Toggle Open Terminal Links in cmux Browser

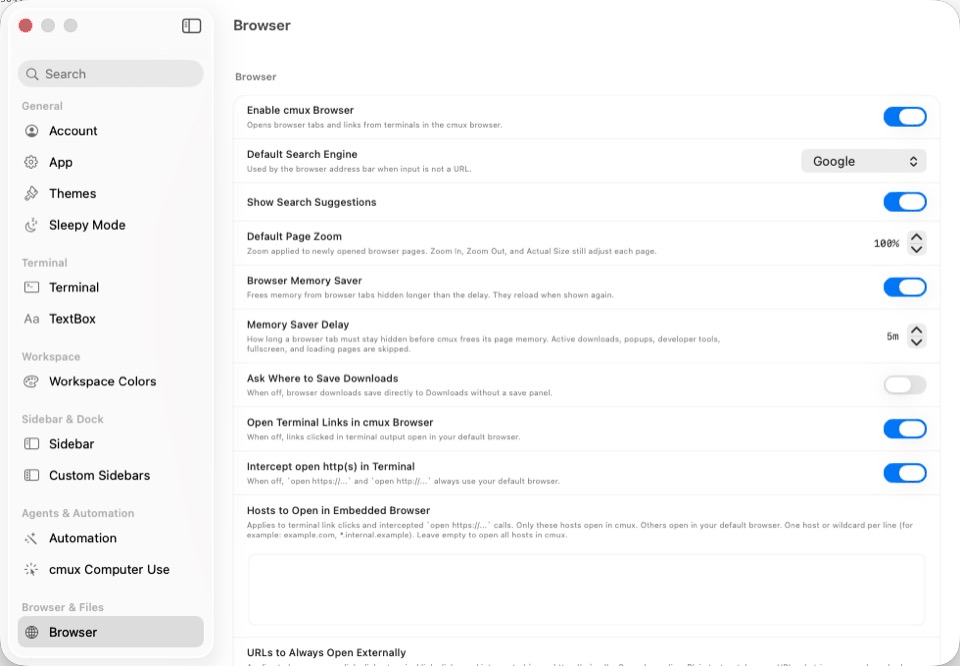coord(904,429)
